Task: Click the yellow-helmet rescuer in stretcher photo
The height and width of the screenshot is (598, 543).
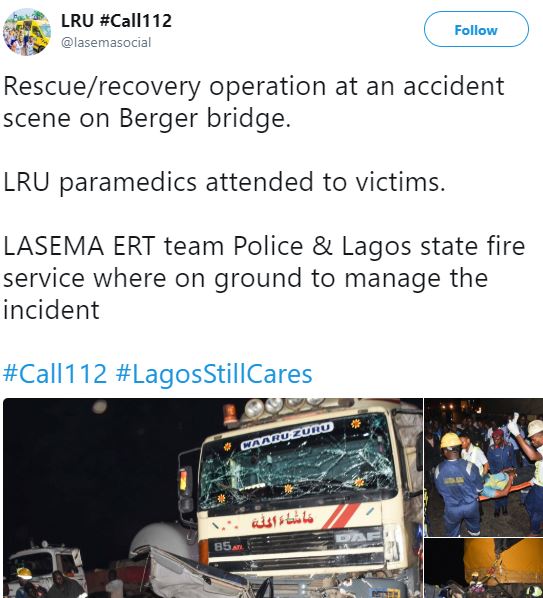Action: 456,483
